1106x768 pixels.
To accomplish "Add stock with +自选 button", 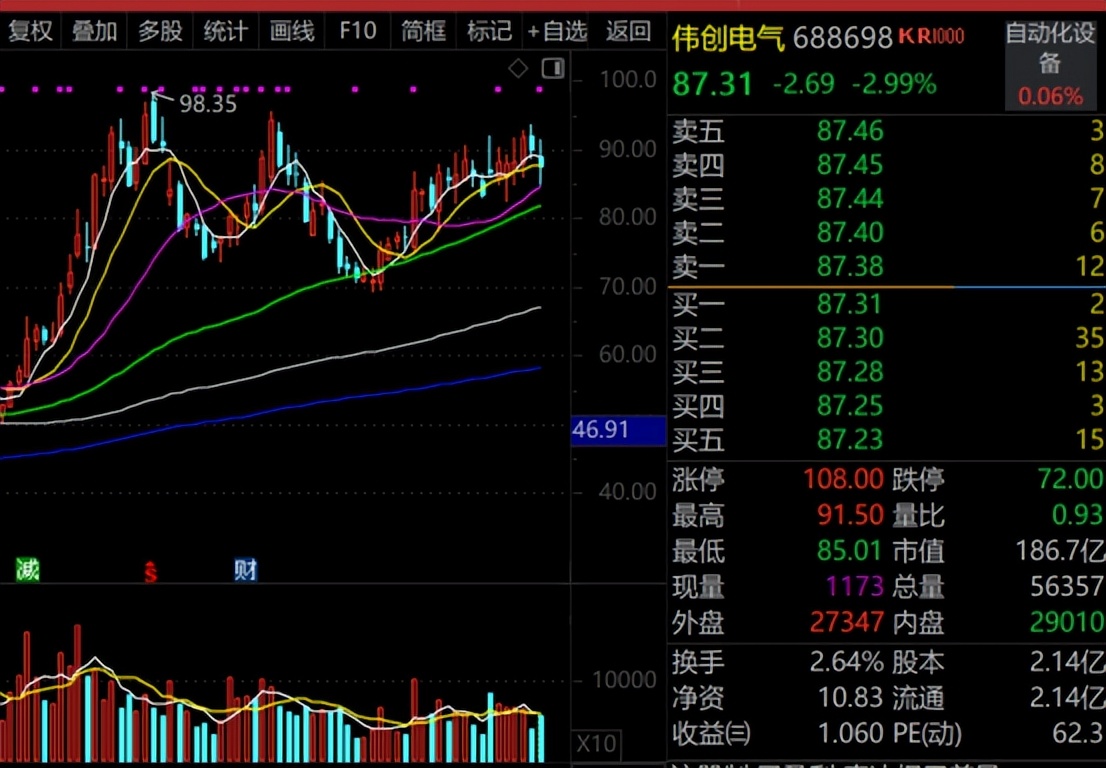I will tap(557, 31).
